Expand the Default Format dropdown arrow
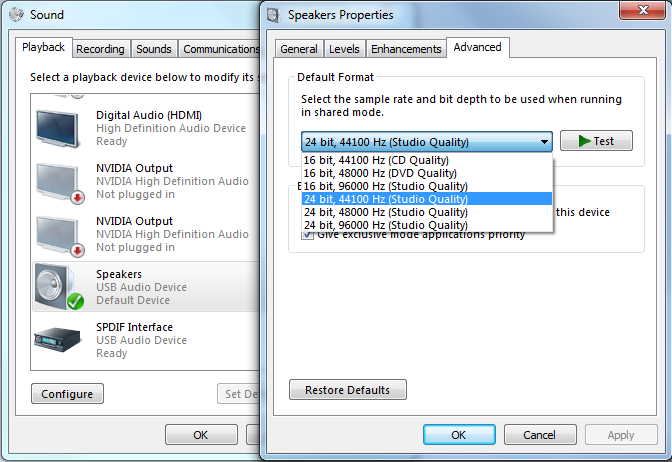Image resolution: width=672 pixels, height=462 pixels. click(543, 142)
